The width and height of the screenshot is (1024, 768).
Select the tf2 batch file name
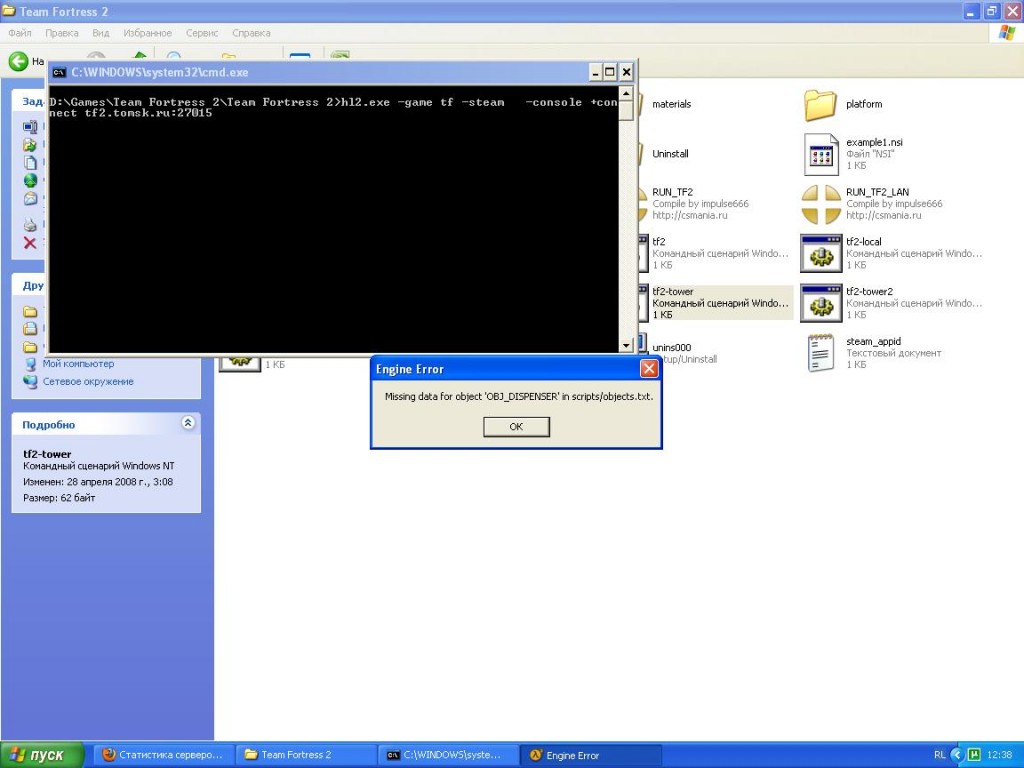click(x=658, y=242)
